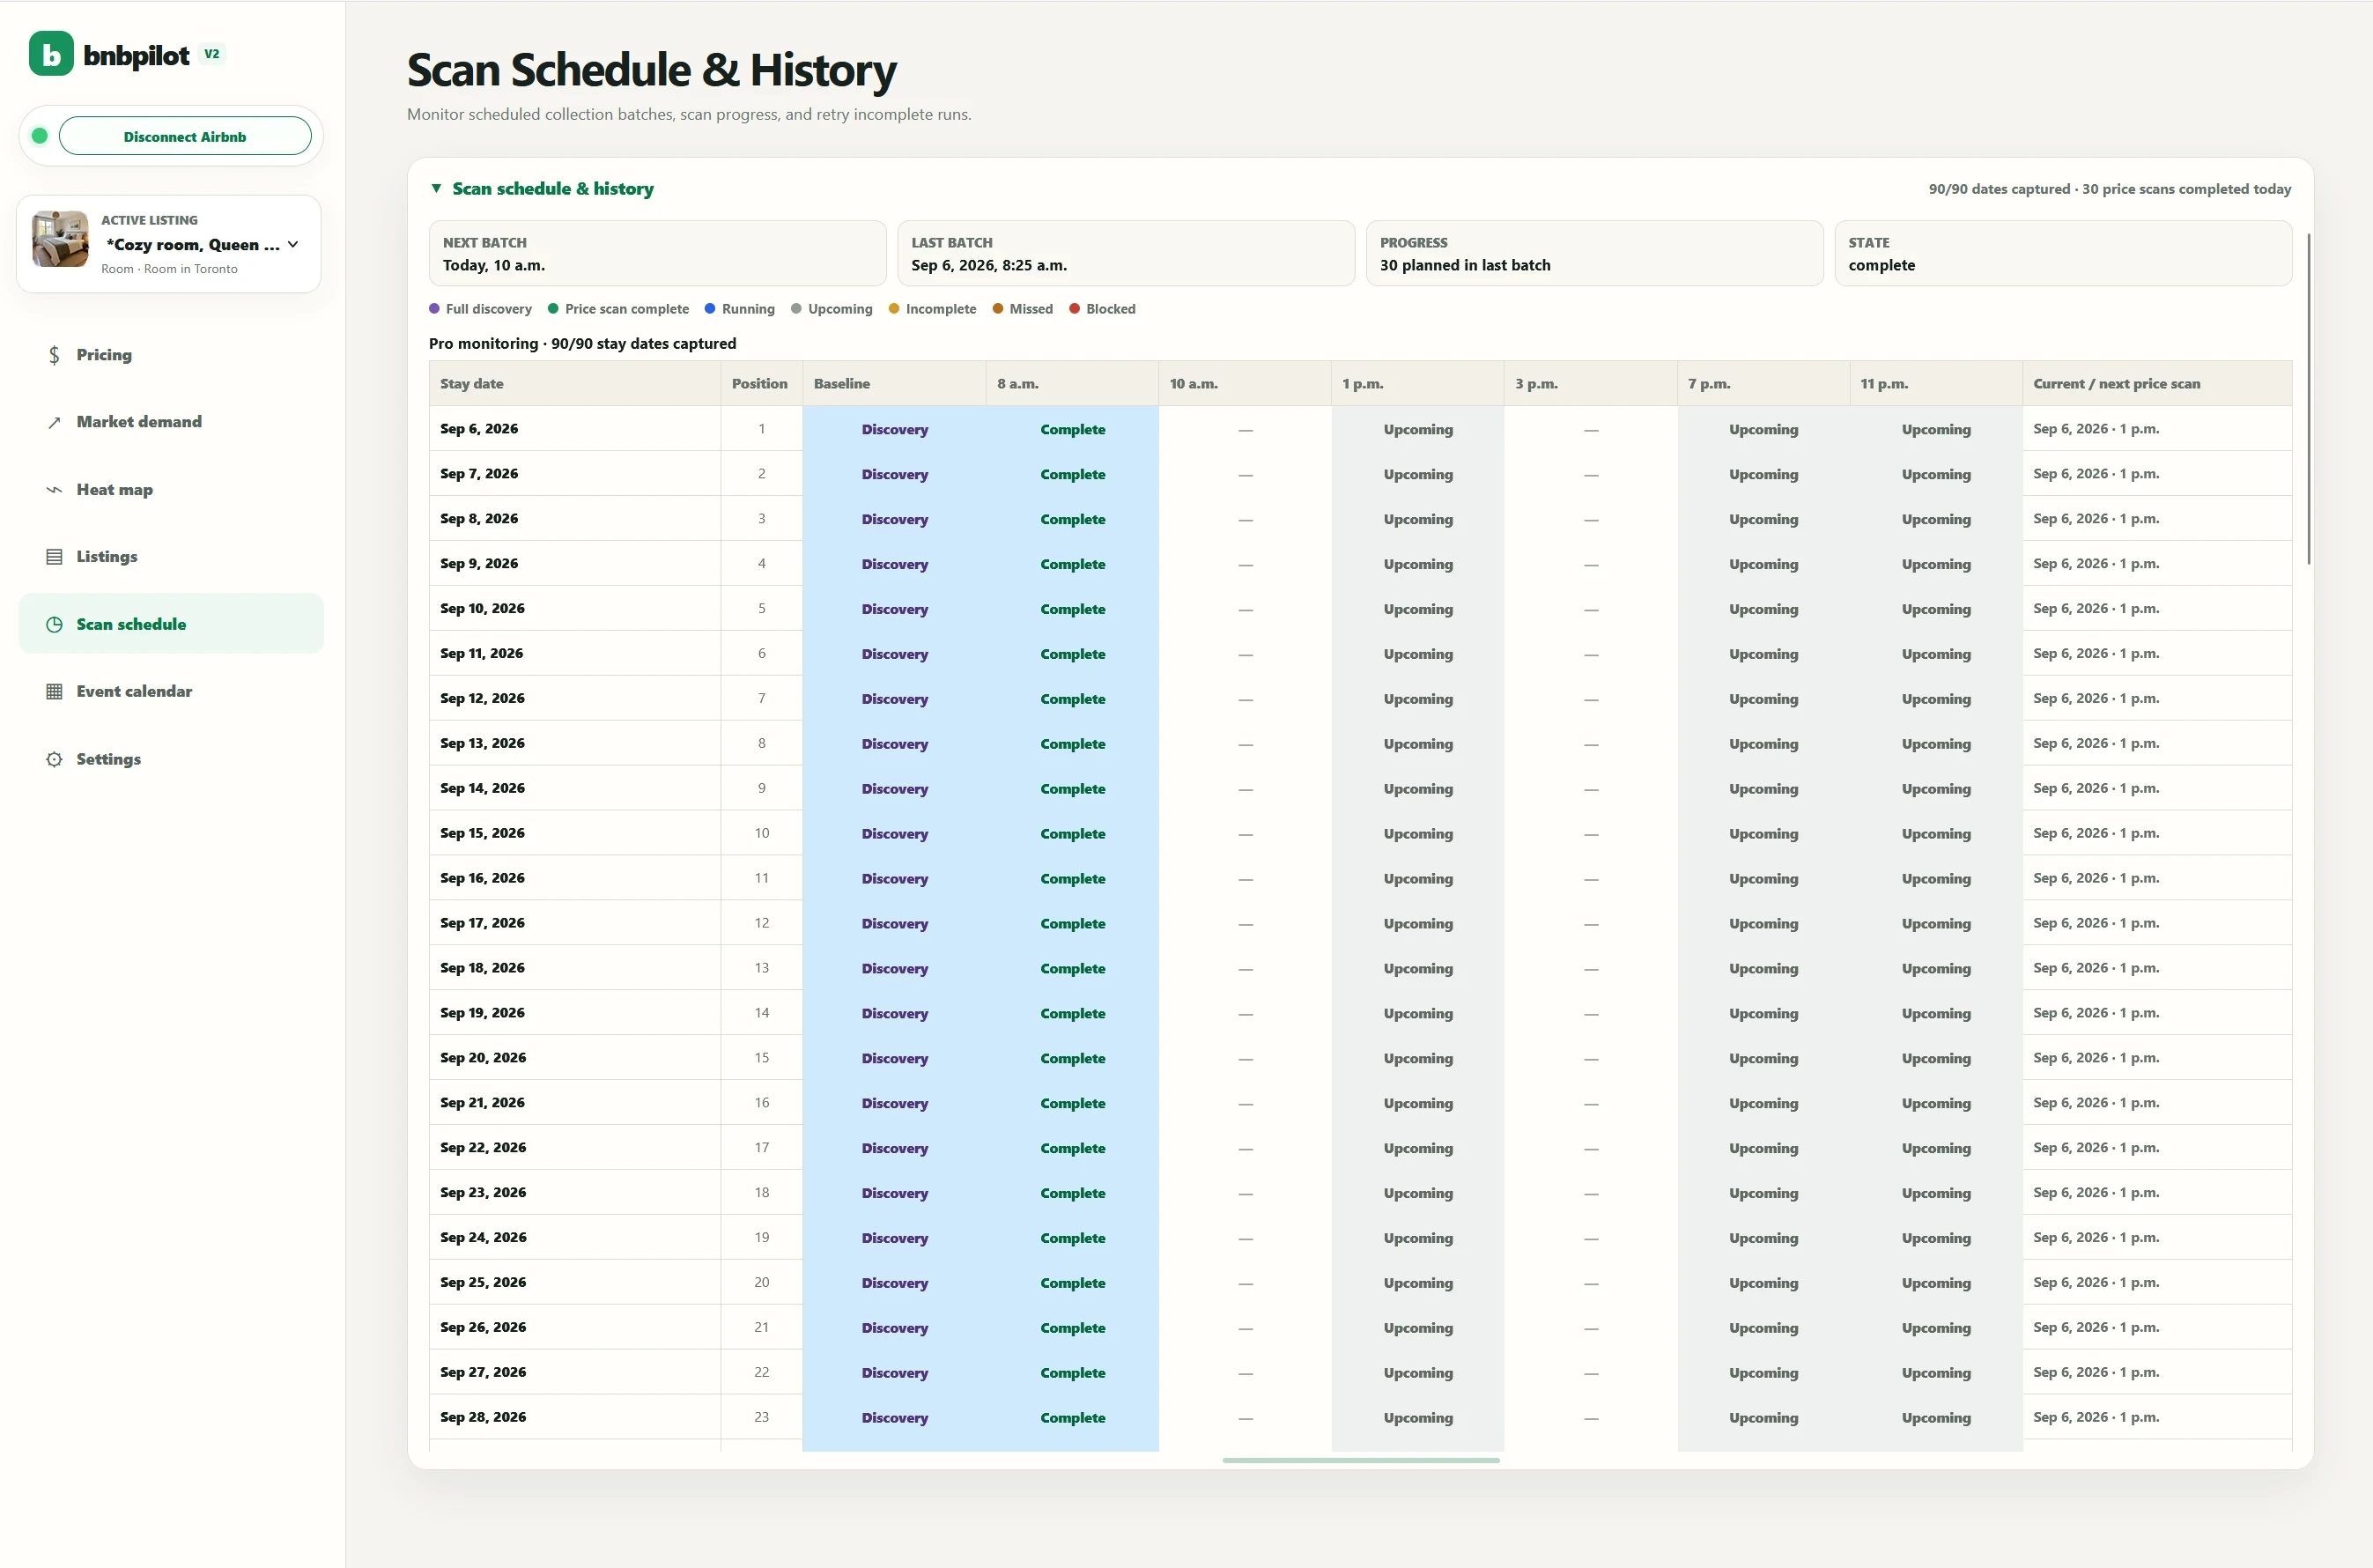The image size is (2373, 1568).
Task: Click the dollar icon next to Pricing
Action: (x=54, y=355)
